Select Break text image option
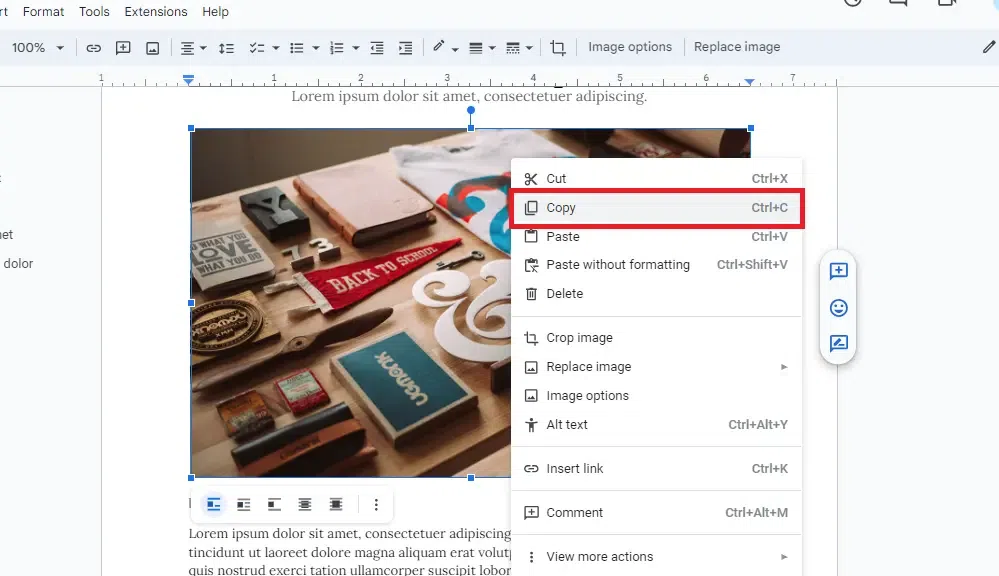 click(x=275, y=505)
